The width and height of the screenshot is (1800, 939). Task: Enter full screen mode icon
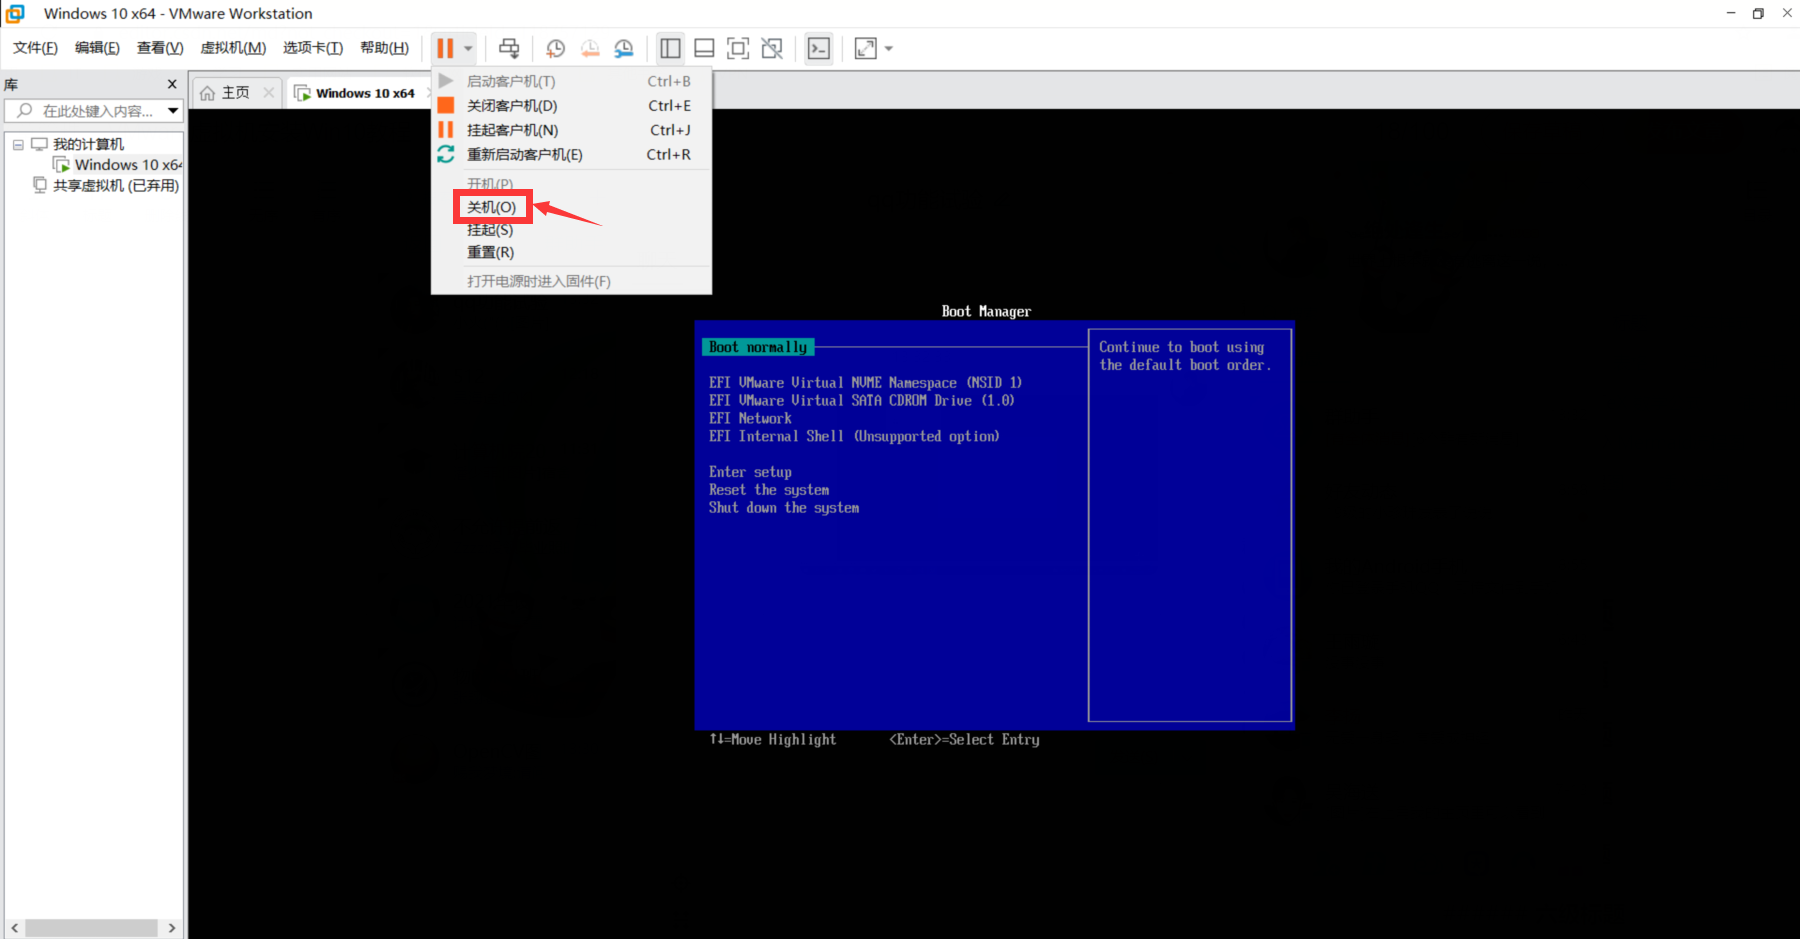click(738, 48)
